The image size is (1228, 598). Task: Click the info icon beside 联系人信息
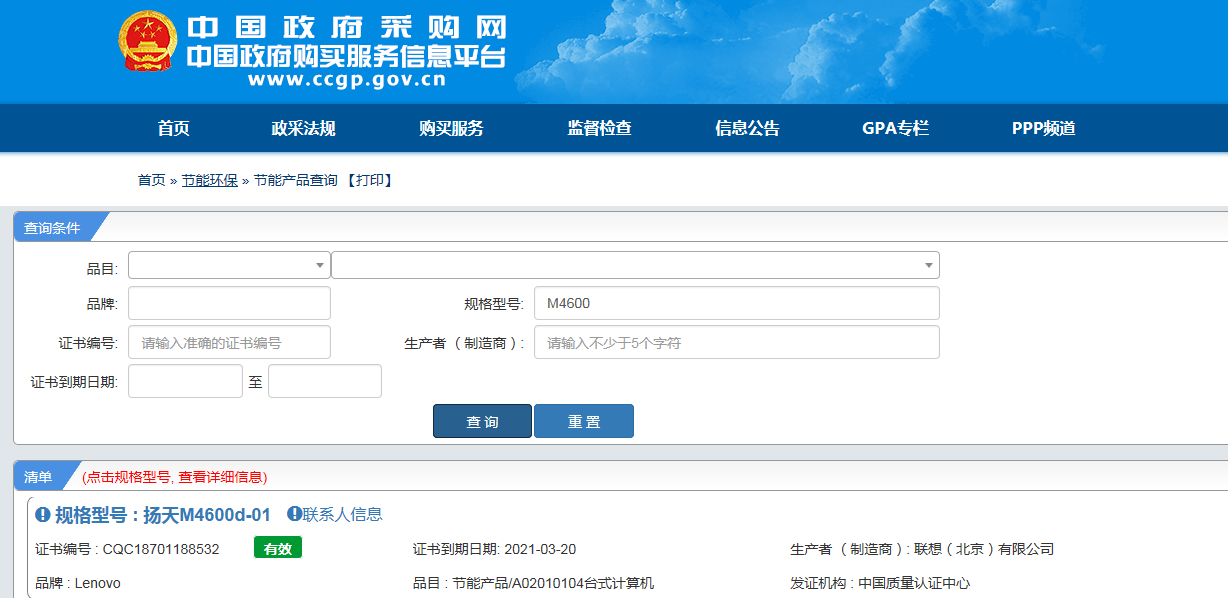pyautogui.click(x=294, y=514)
